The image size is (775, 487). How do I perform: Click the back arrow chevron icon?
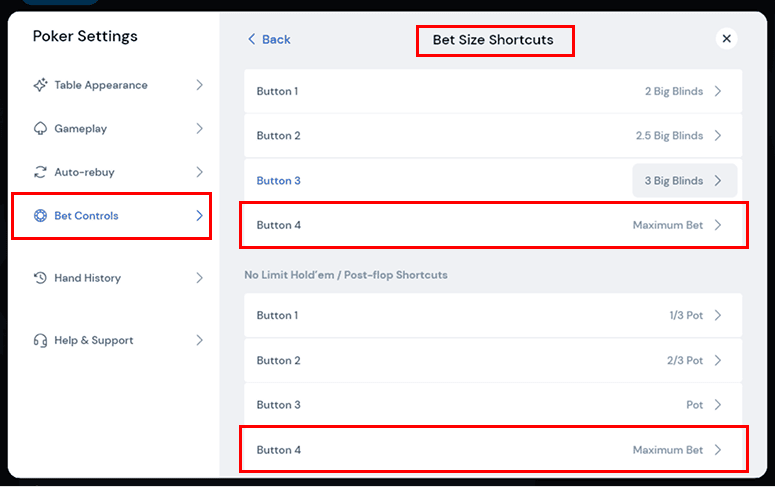252,40
